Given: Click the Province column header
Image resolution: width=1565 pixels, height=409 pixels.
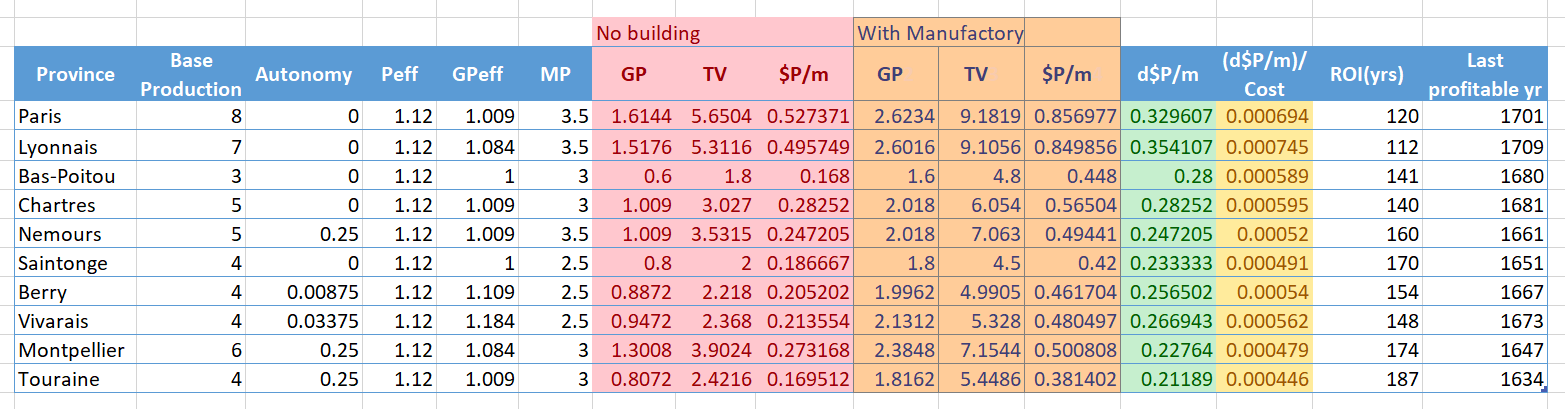Looking at the screenshot, I should point(75,74).
